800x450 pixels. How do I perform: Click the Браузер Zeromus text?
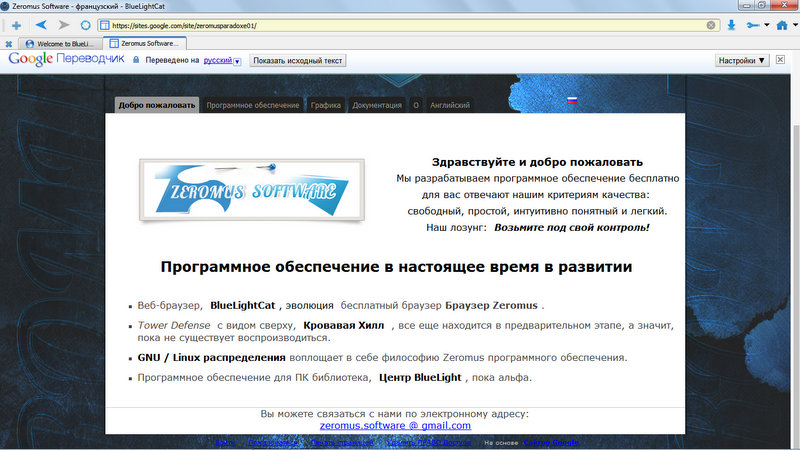(491, 306)
